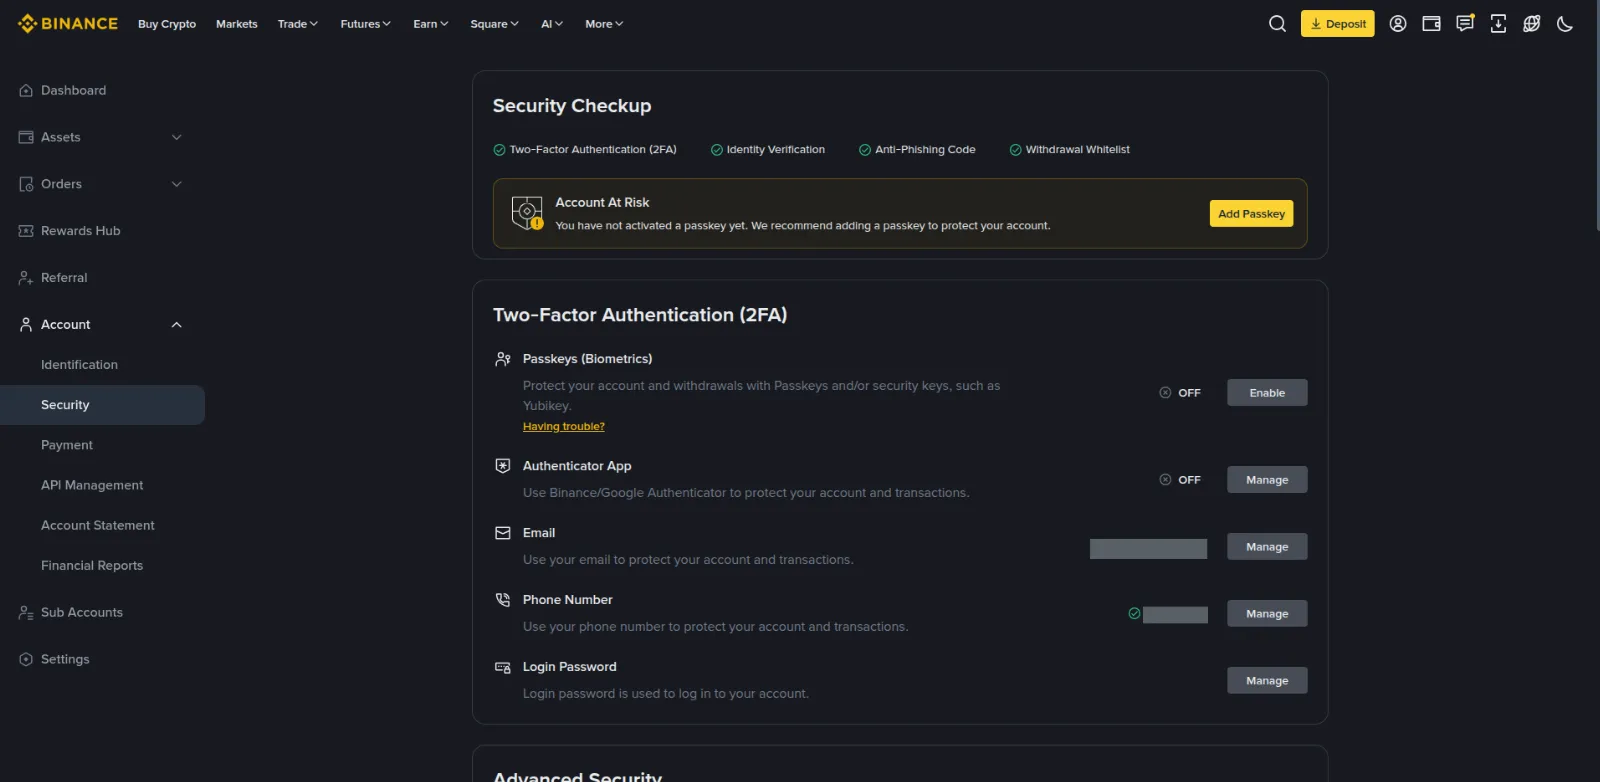Expand the Orders sidebar section
Image resolution: width=1600 pixels, height=782 pixels.
pos(176,184)
